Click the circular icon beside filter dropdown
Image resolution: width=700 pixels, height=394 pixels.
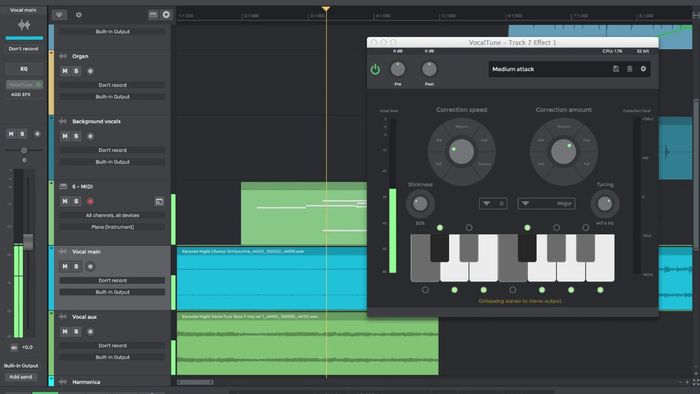pos(79,15)
